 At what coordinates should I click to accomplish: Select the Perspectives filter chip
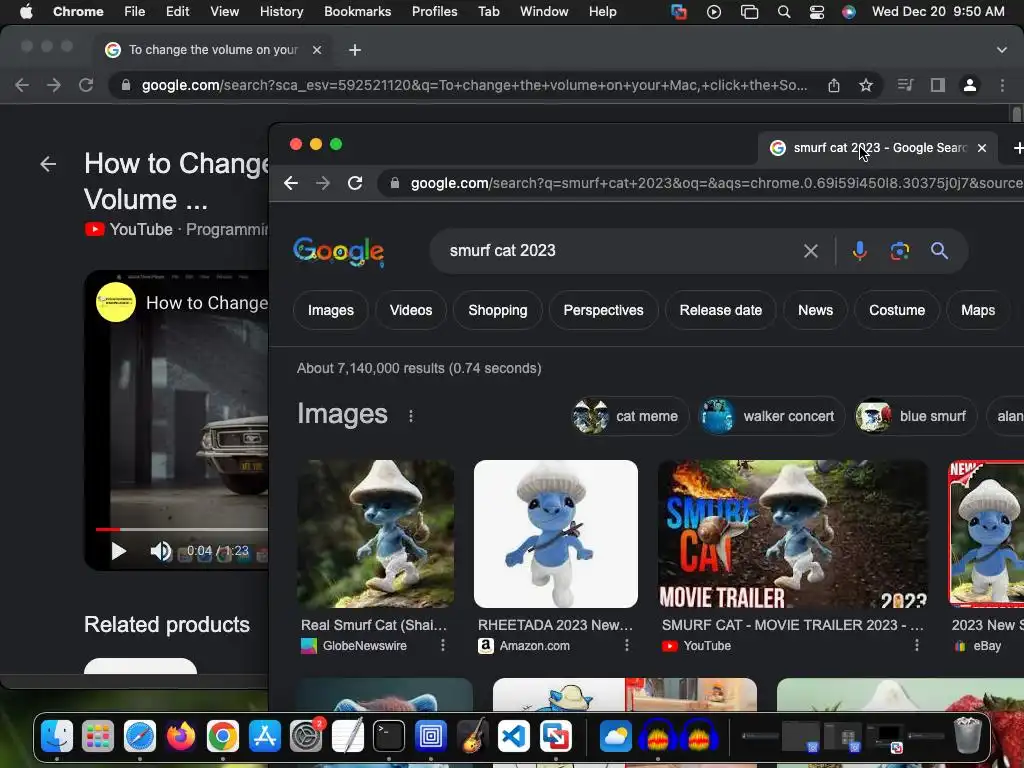point(603,310)
